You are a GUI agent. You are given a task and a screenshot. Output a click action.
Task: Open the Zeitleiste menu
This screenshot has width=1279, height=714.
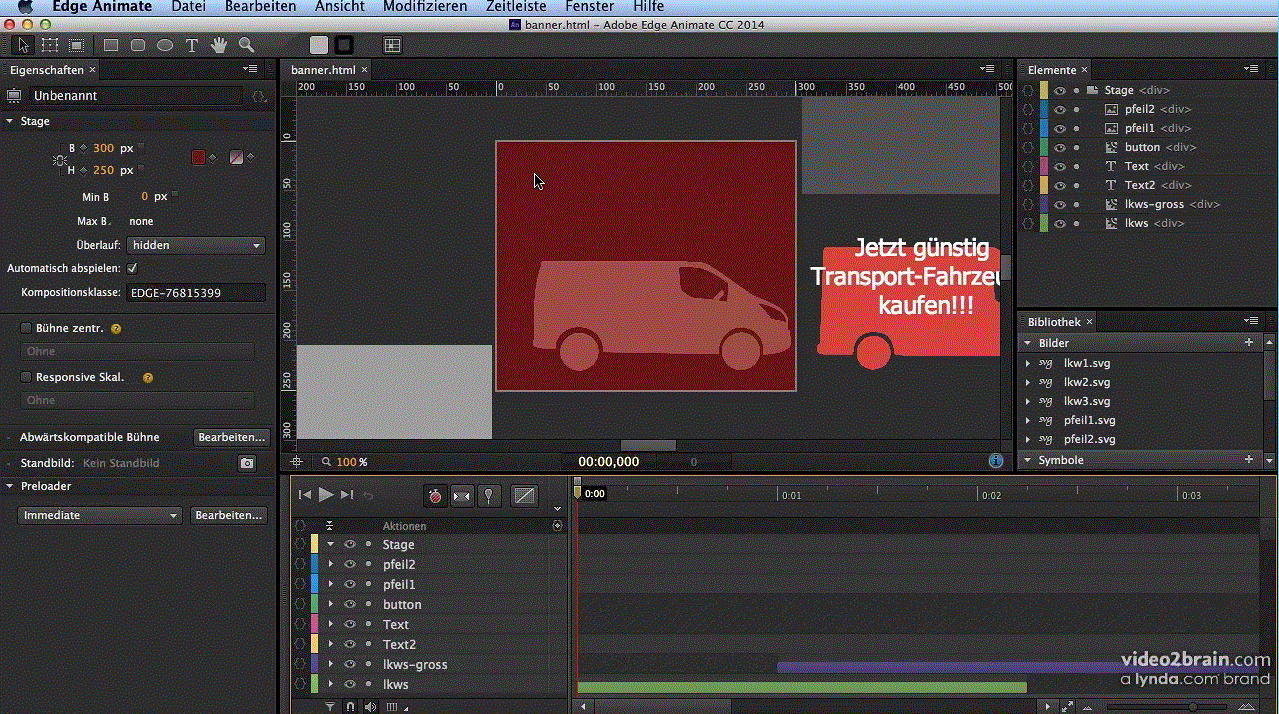point(516,7)
